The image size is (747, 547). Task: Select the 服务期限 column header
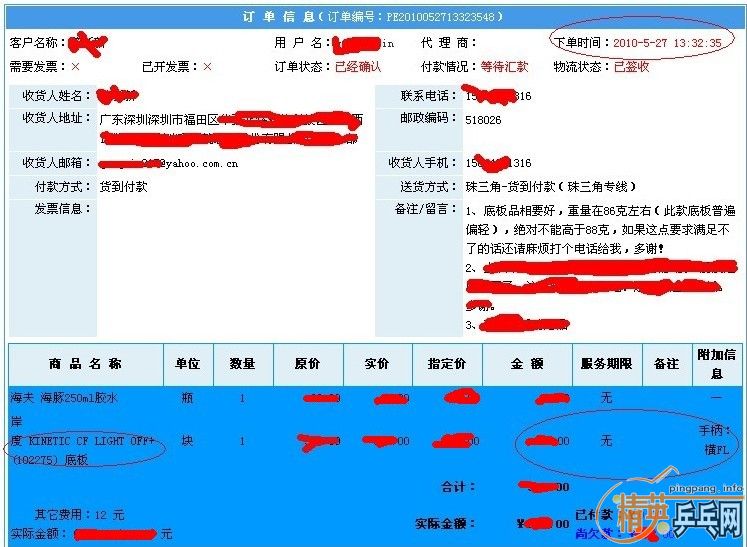(606, 364)
